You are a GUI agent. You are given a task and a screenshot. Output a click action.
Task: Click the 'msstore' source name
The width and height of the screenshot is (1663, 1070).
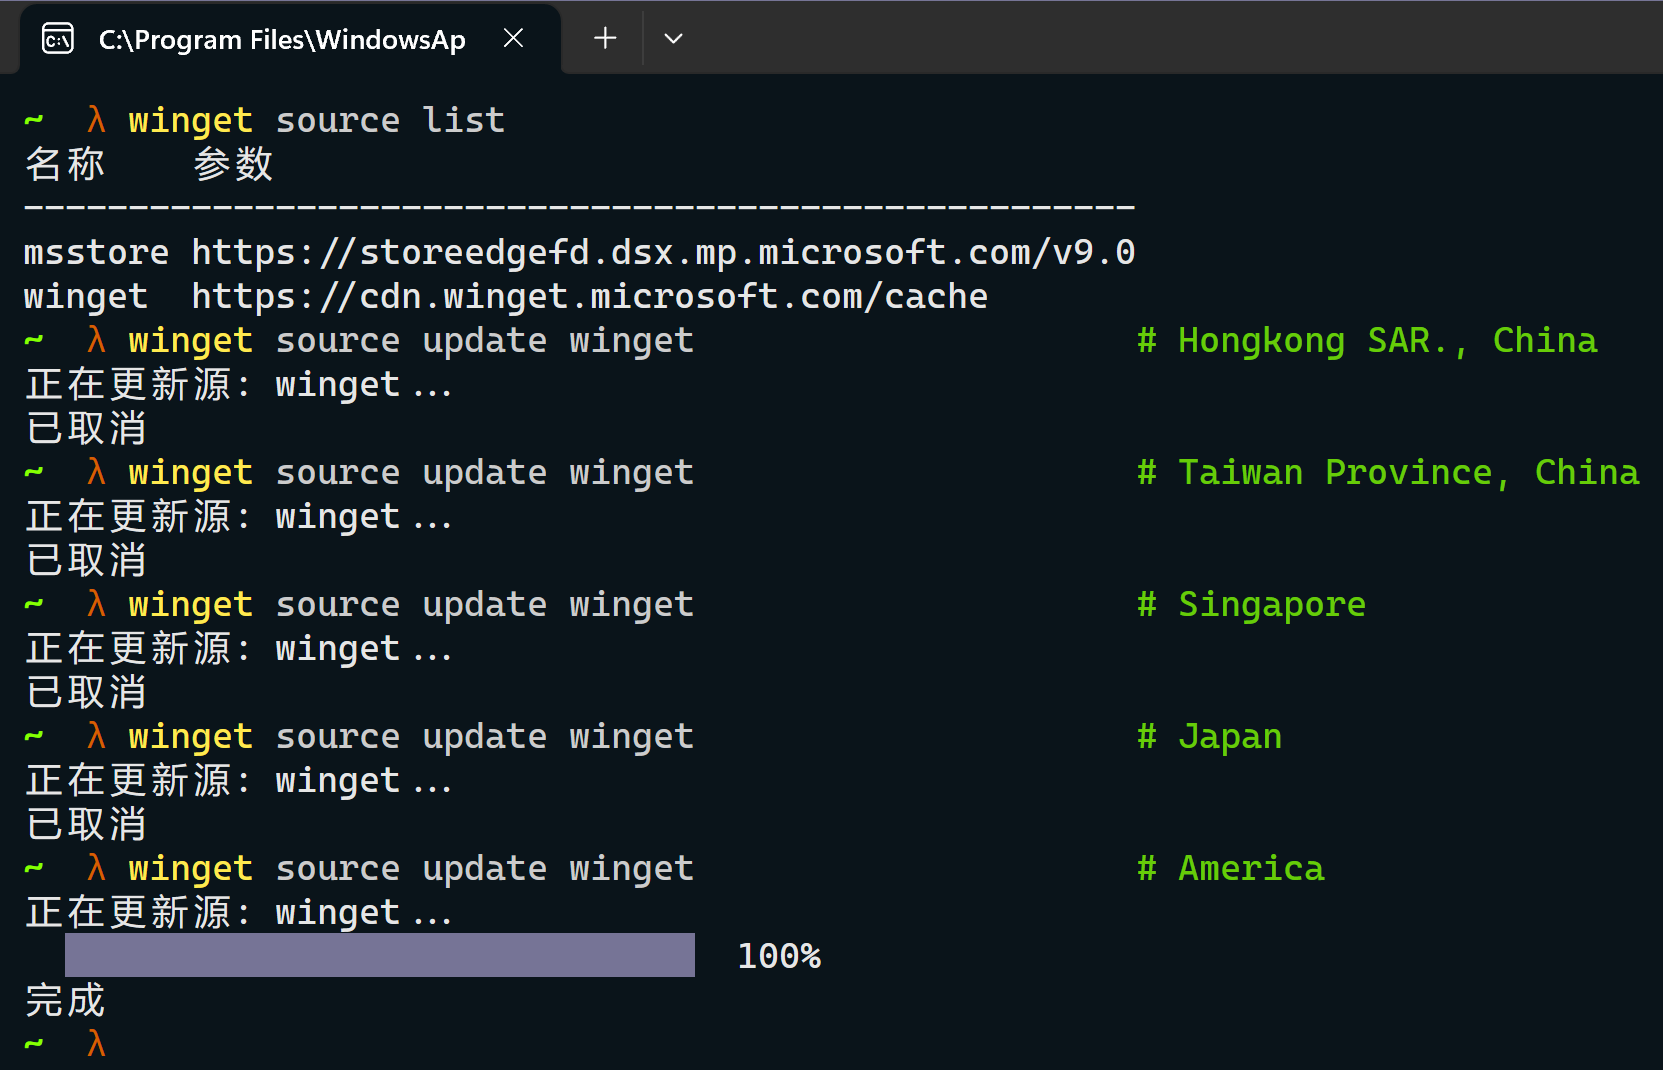pyautogui.click(x=96, y=252)
